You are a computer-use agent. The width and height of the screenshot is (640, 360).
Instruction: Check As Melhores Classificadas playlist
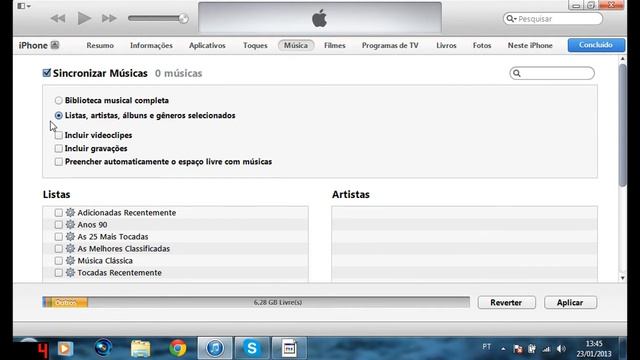pos(59,249)
